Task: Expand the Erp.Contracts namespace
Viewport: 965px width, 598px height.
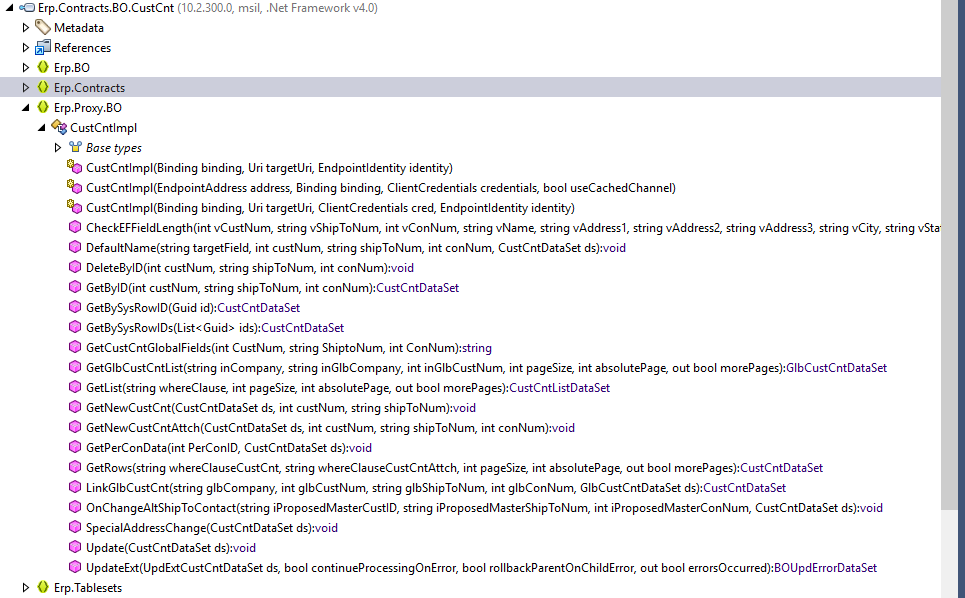Action: pos(25,87)
